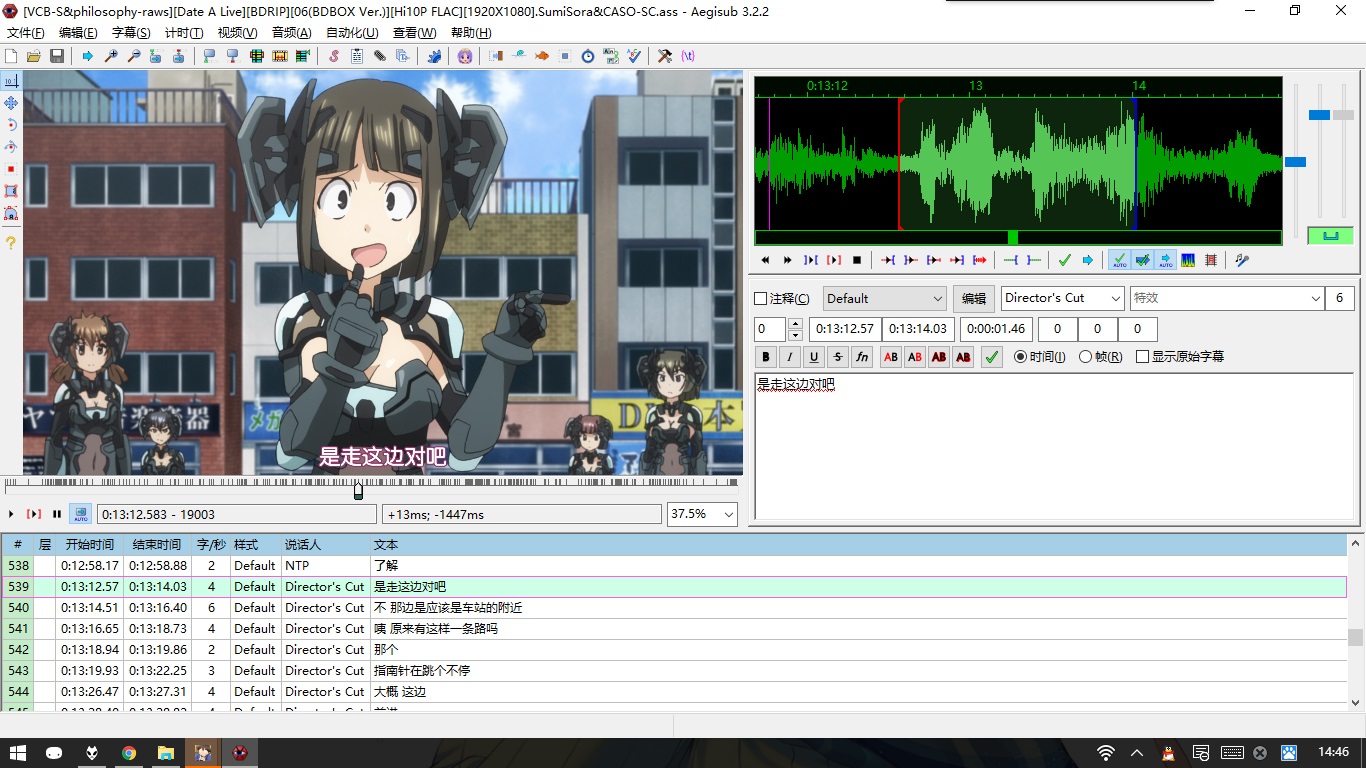The image size is (1366, 768).
Task: Open the Shift Times toolbar icon
Action: 496,56
